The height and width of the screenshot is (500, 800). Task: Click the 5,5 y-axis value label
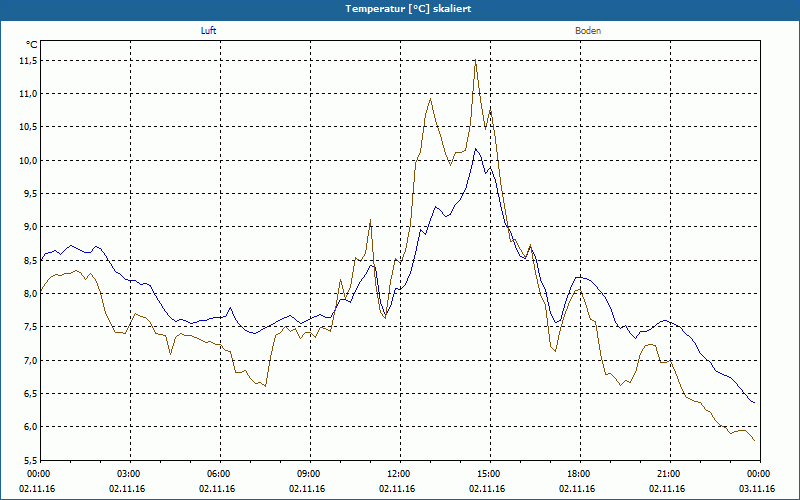pyautogui.click(x=28, y=460)
